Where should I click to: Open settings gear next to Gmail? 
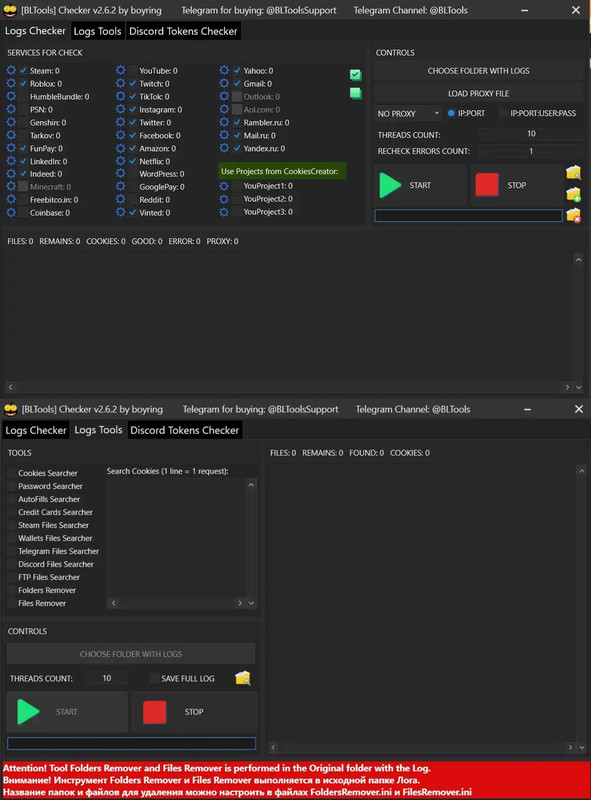224,83
